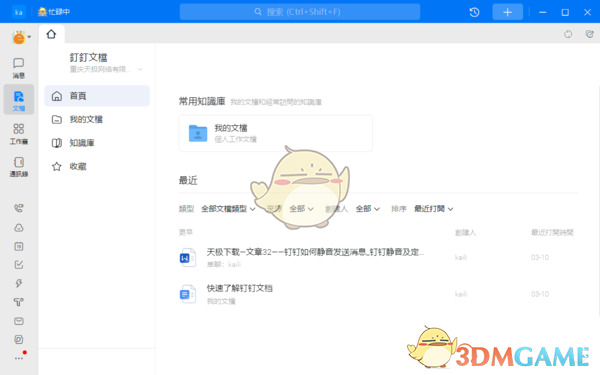This screenshot has width=600, height=375.
Task: Focus the search (搜索) field
Action: pos(300,12)
